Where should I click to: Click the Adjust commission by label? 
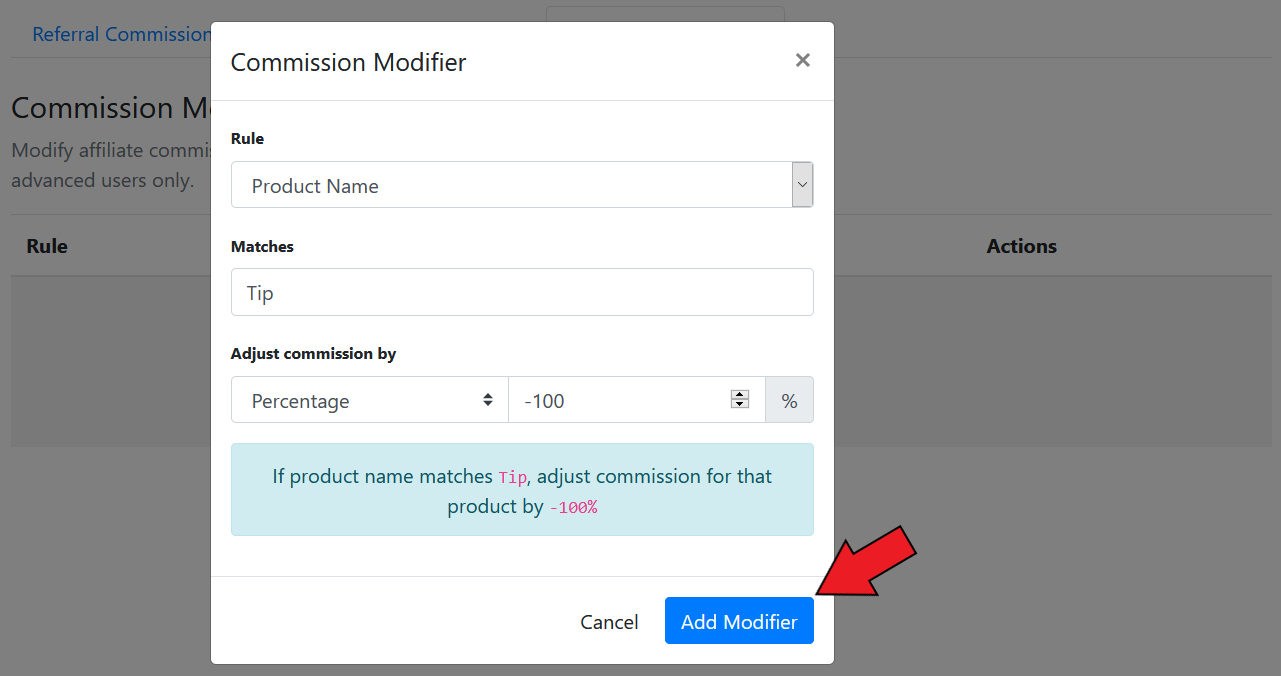[313, 354]
